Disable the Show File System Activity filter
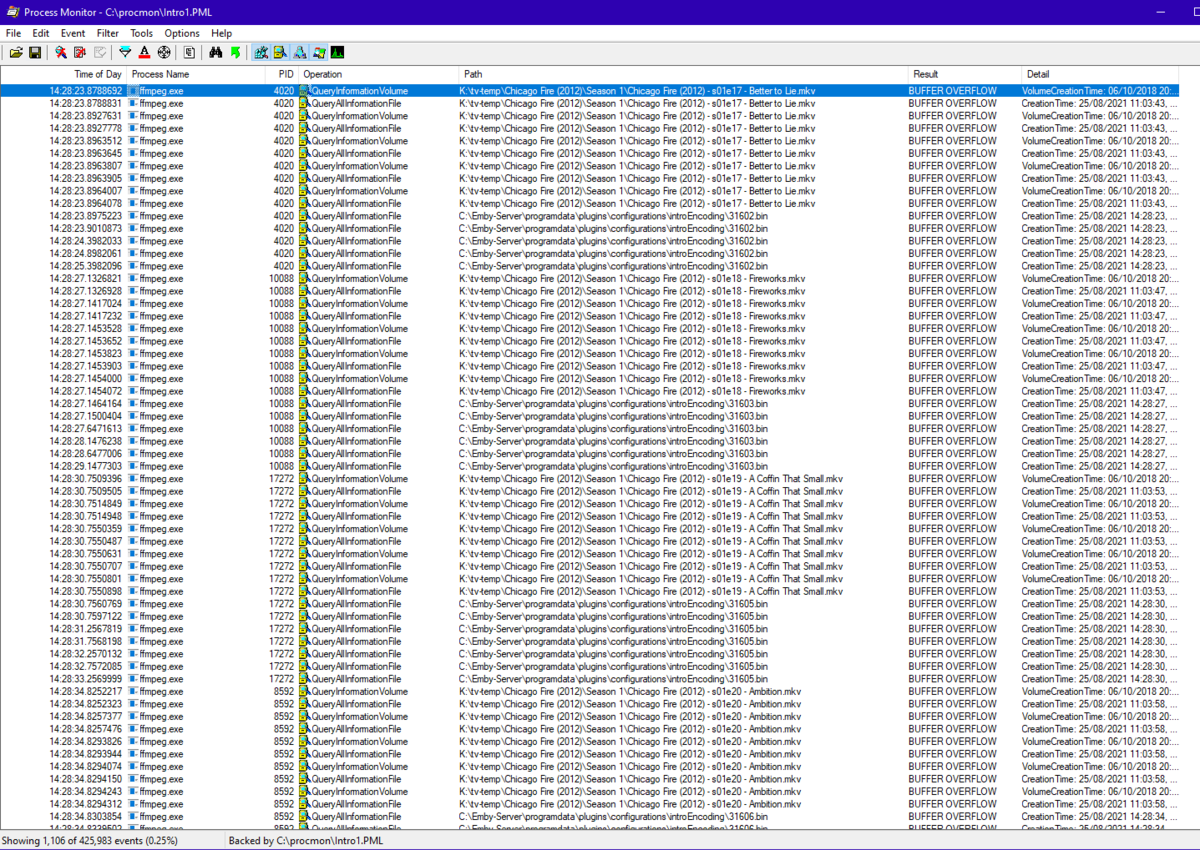This screenshot has width=1200, height=850. pos(279,52)
